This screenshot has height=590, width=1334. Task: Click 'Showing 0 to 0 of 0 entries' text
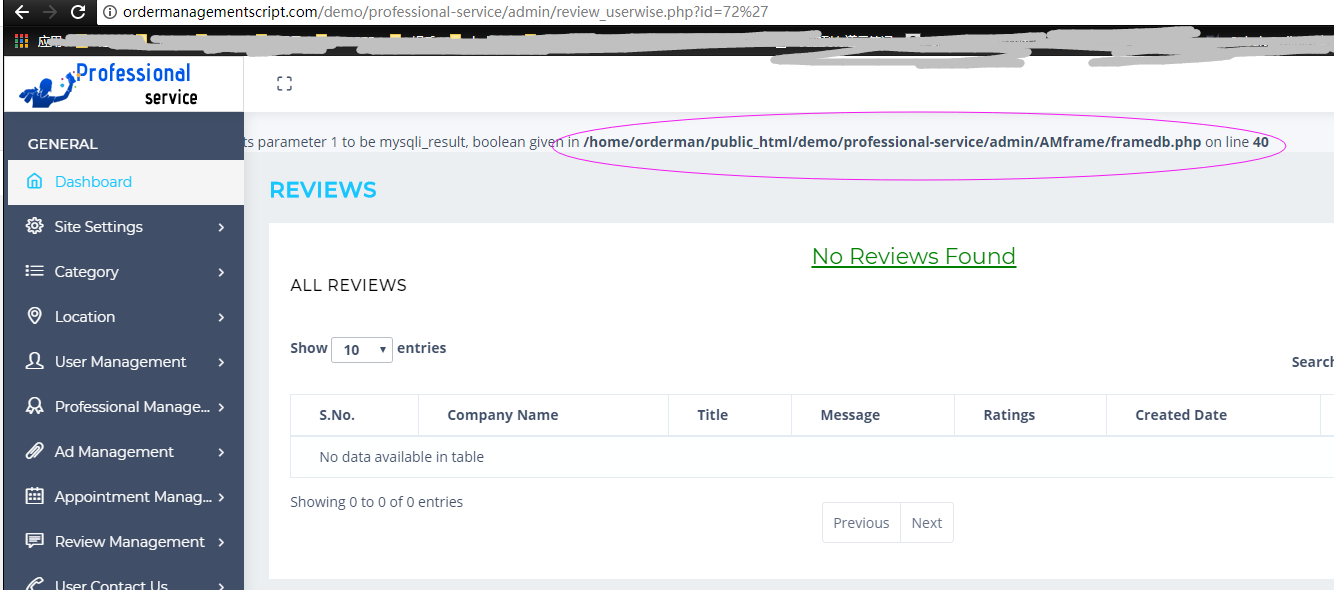(377, 502)
